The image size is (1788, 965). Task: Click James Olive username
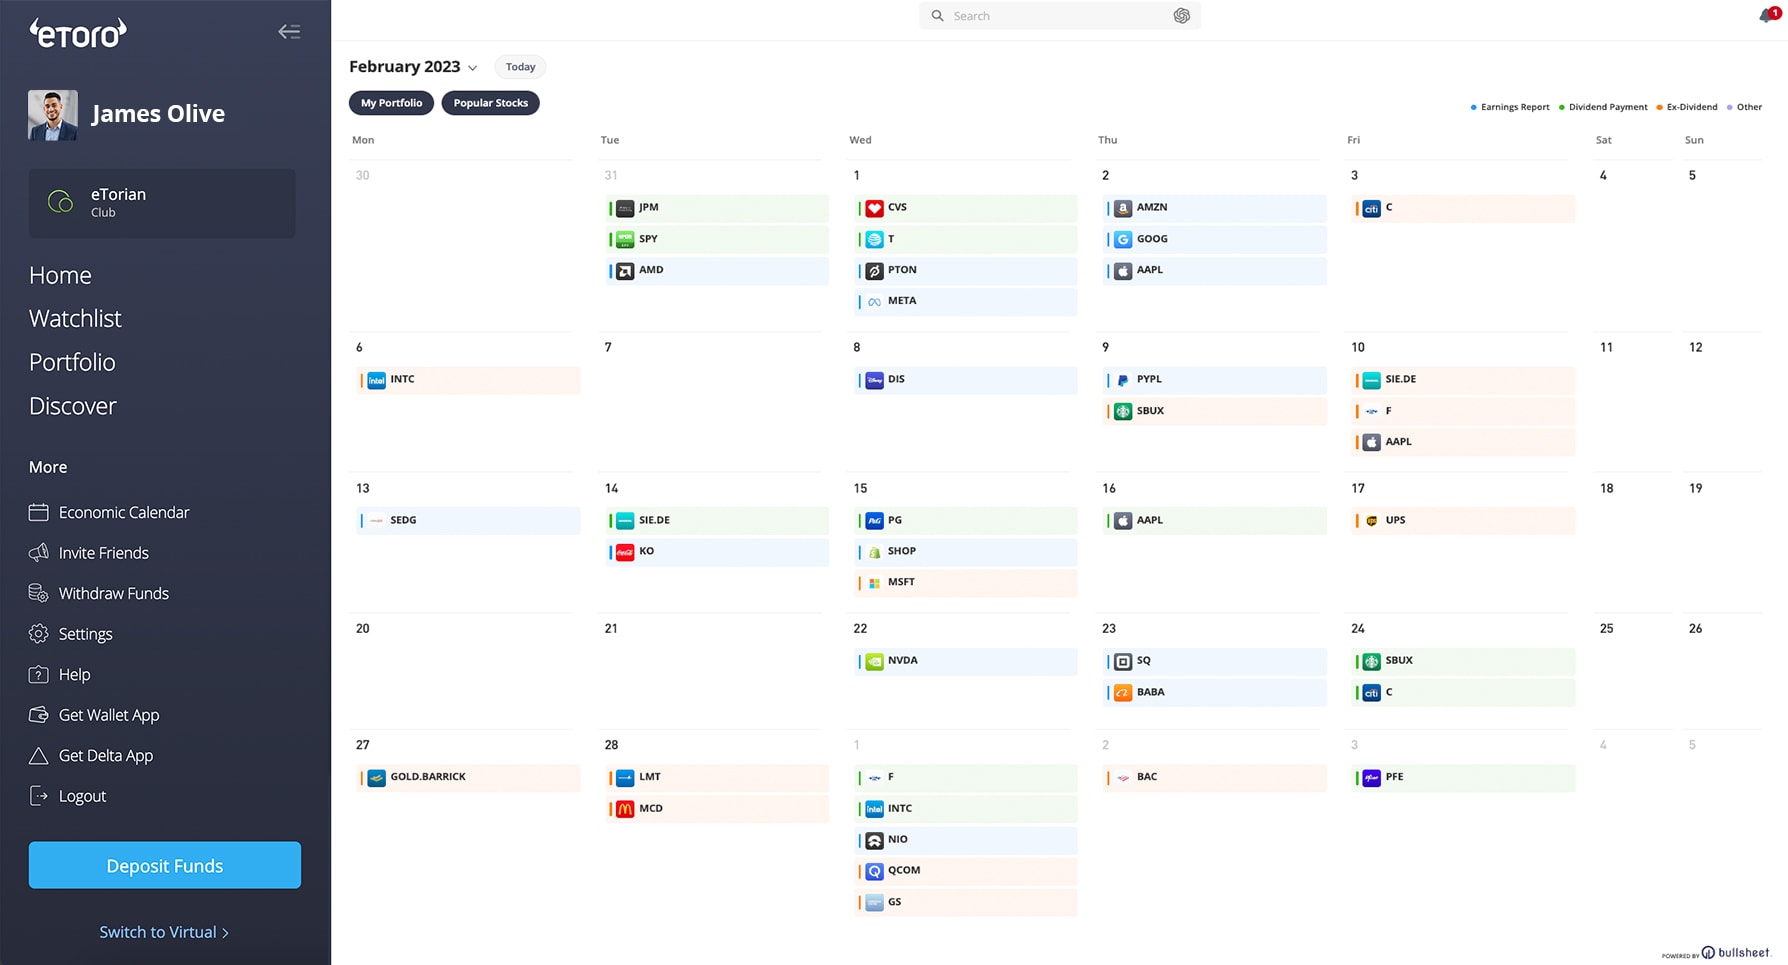(158, 114)
